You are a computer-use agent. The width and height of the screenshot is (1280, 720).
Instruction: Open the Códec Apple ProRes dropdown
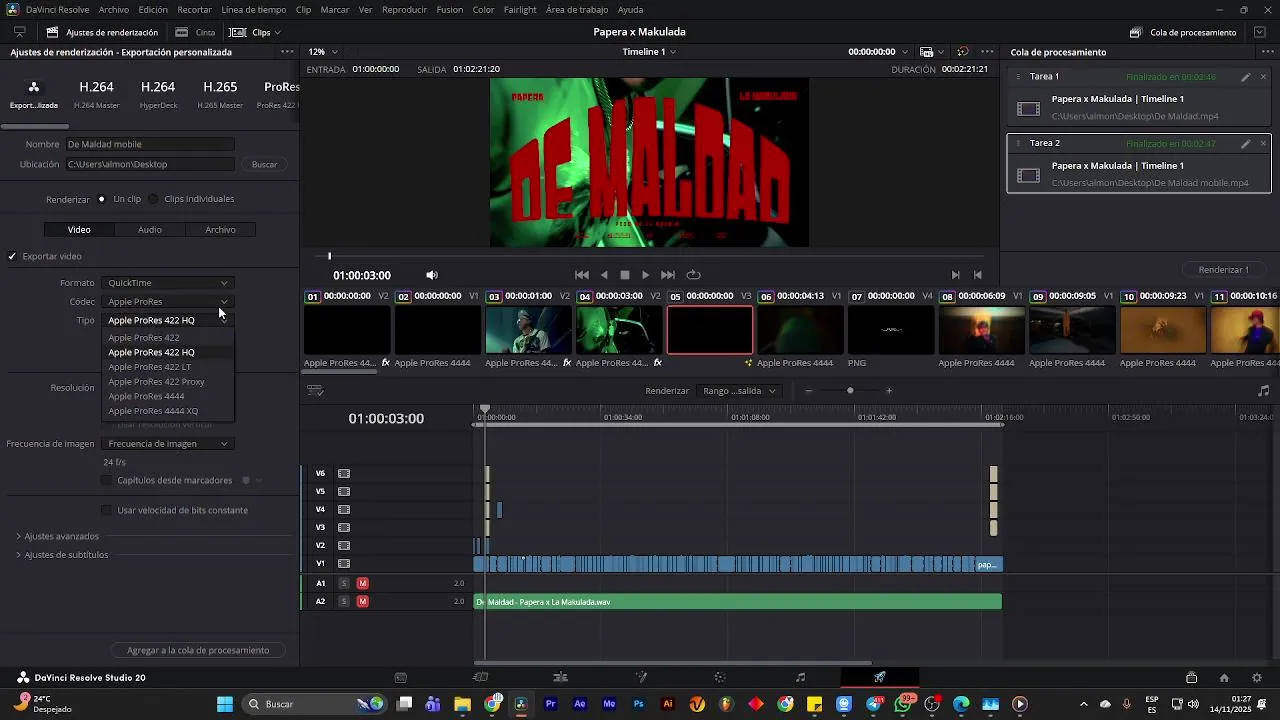pyautogui.click(x=168, y=301)
